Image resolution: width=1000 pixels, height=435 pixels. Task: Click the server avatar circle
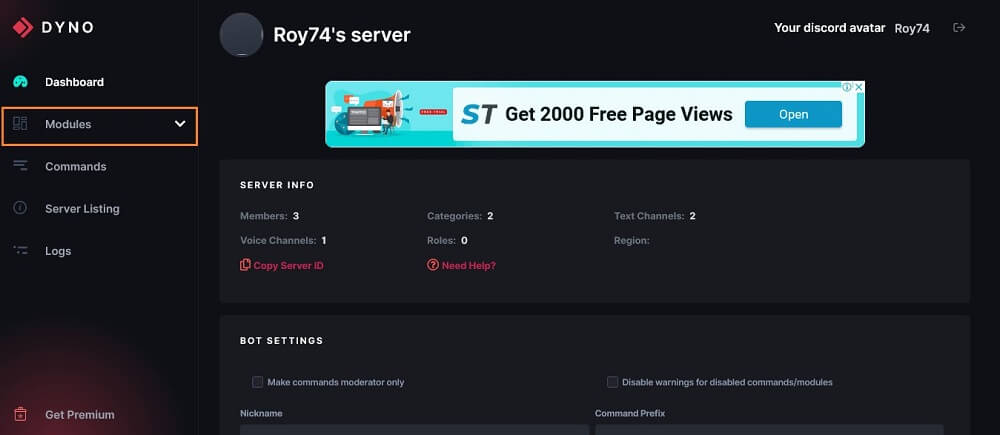[x=241, y=34]
